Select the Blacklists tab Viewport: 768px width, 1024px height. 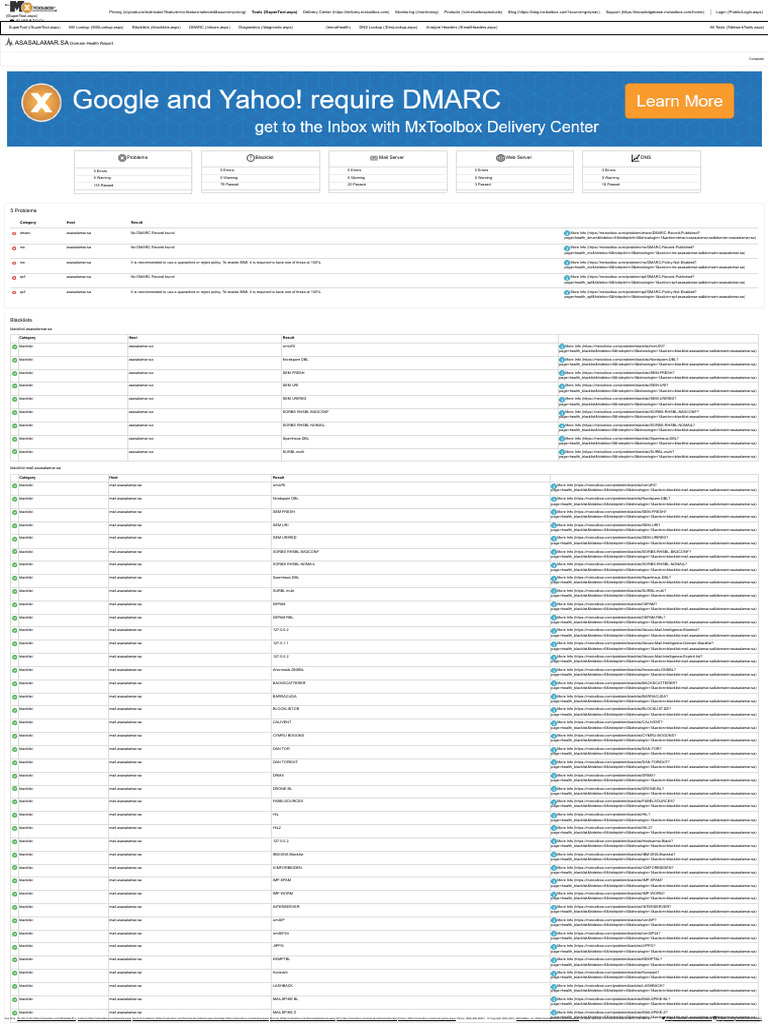tap(156, 27)
